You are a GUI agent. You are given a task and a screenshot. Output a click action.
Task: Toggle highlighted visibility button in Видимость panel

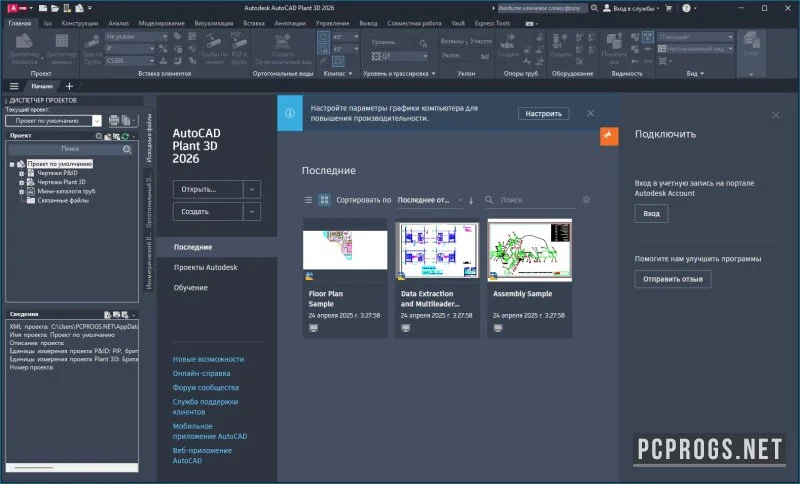click(x=647, y=37)
